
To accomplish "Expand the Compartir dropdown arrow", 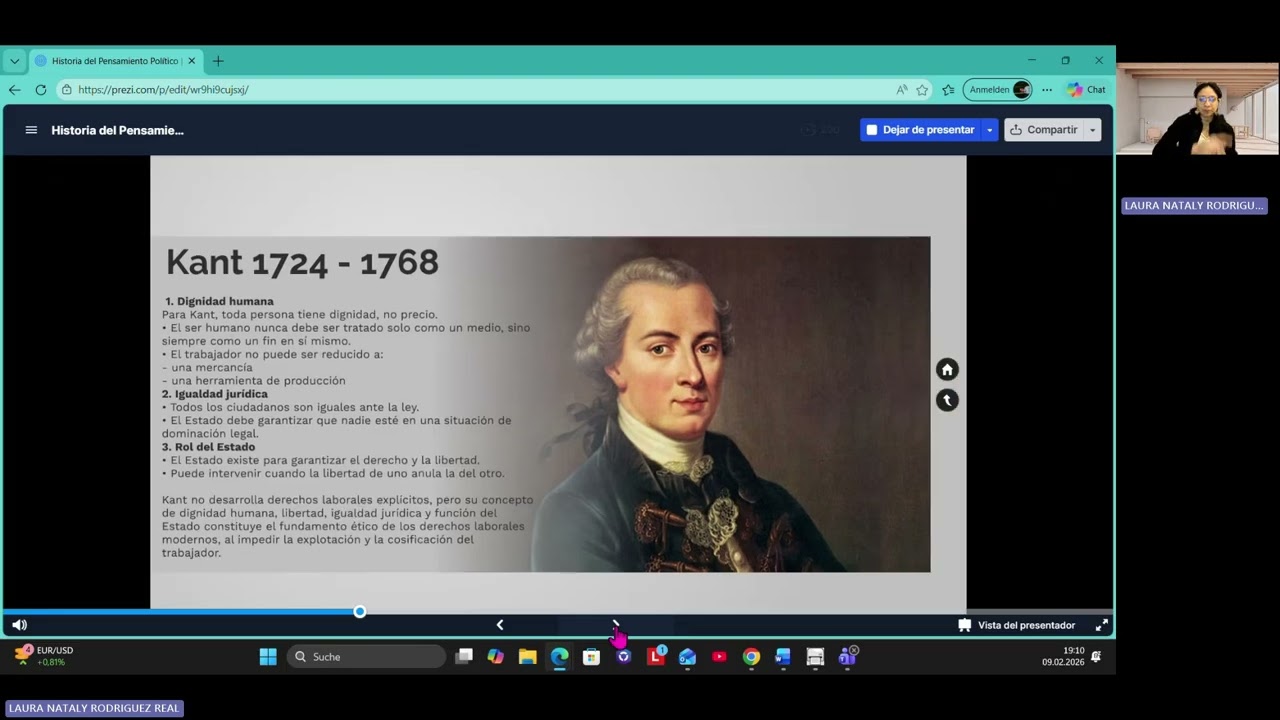I will [x=1092, y=130].
